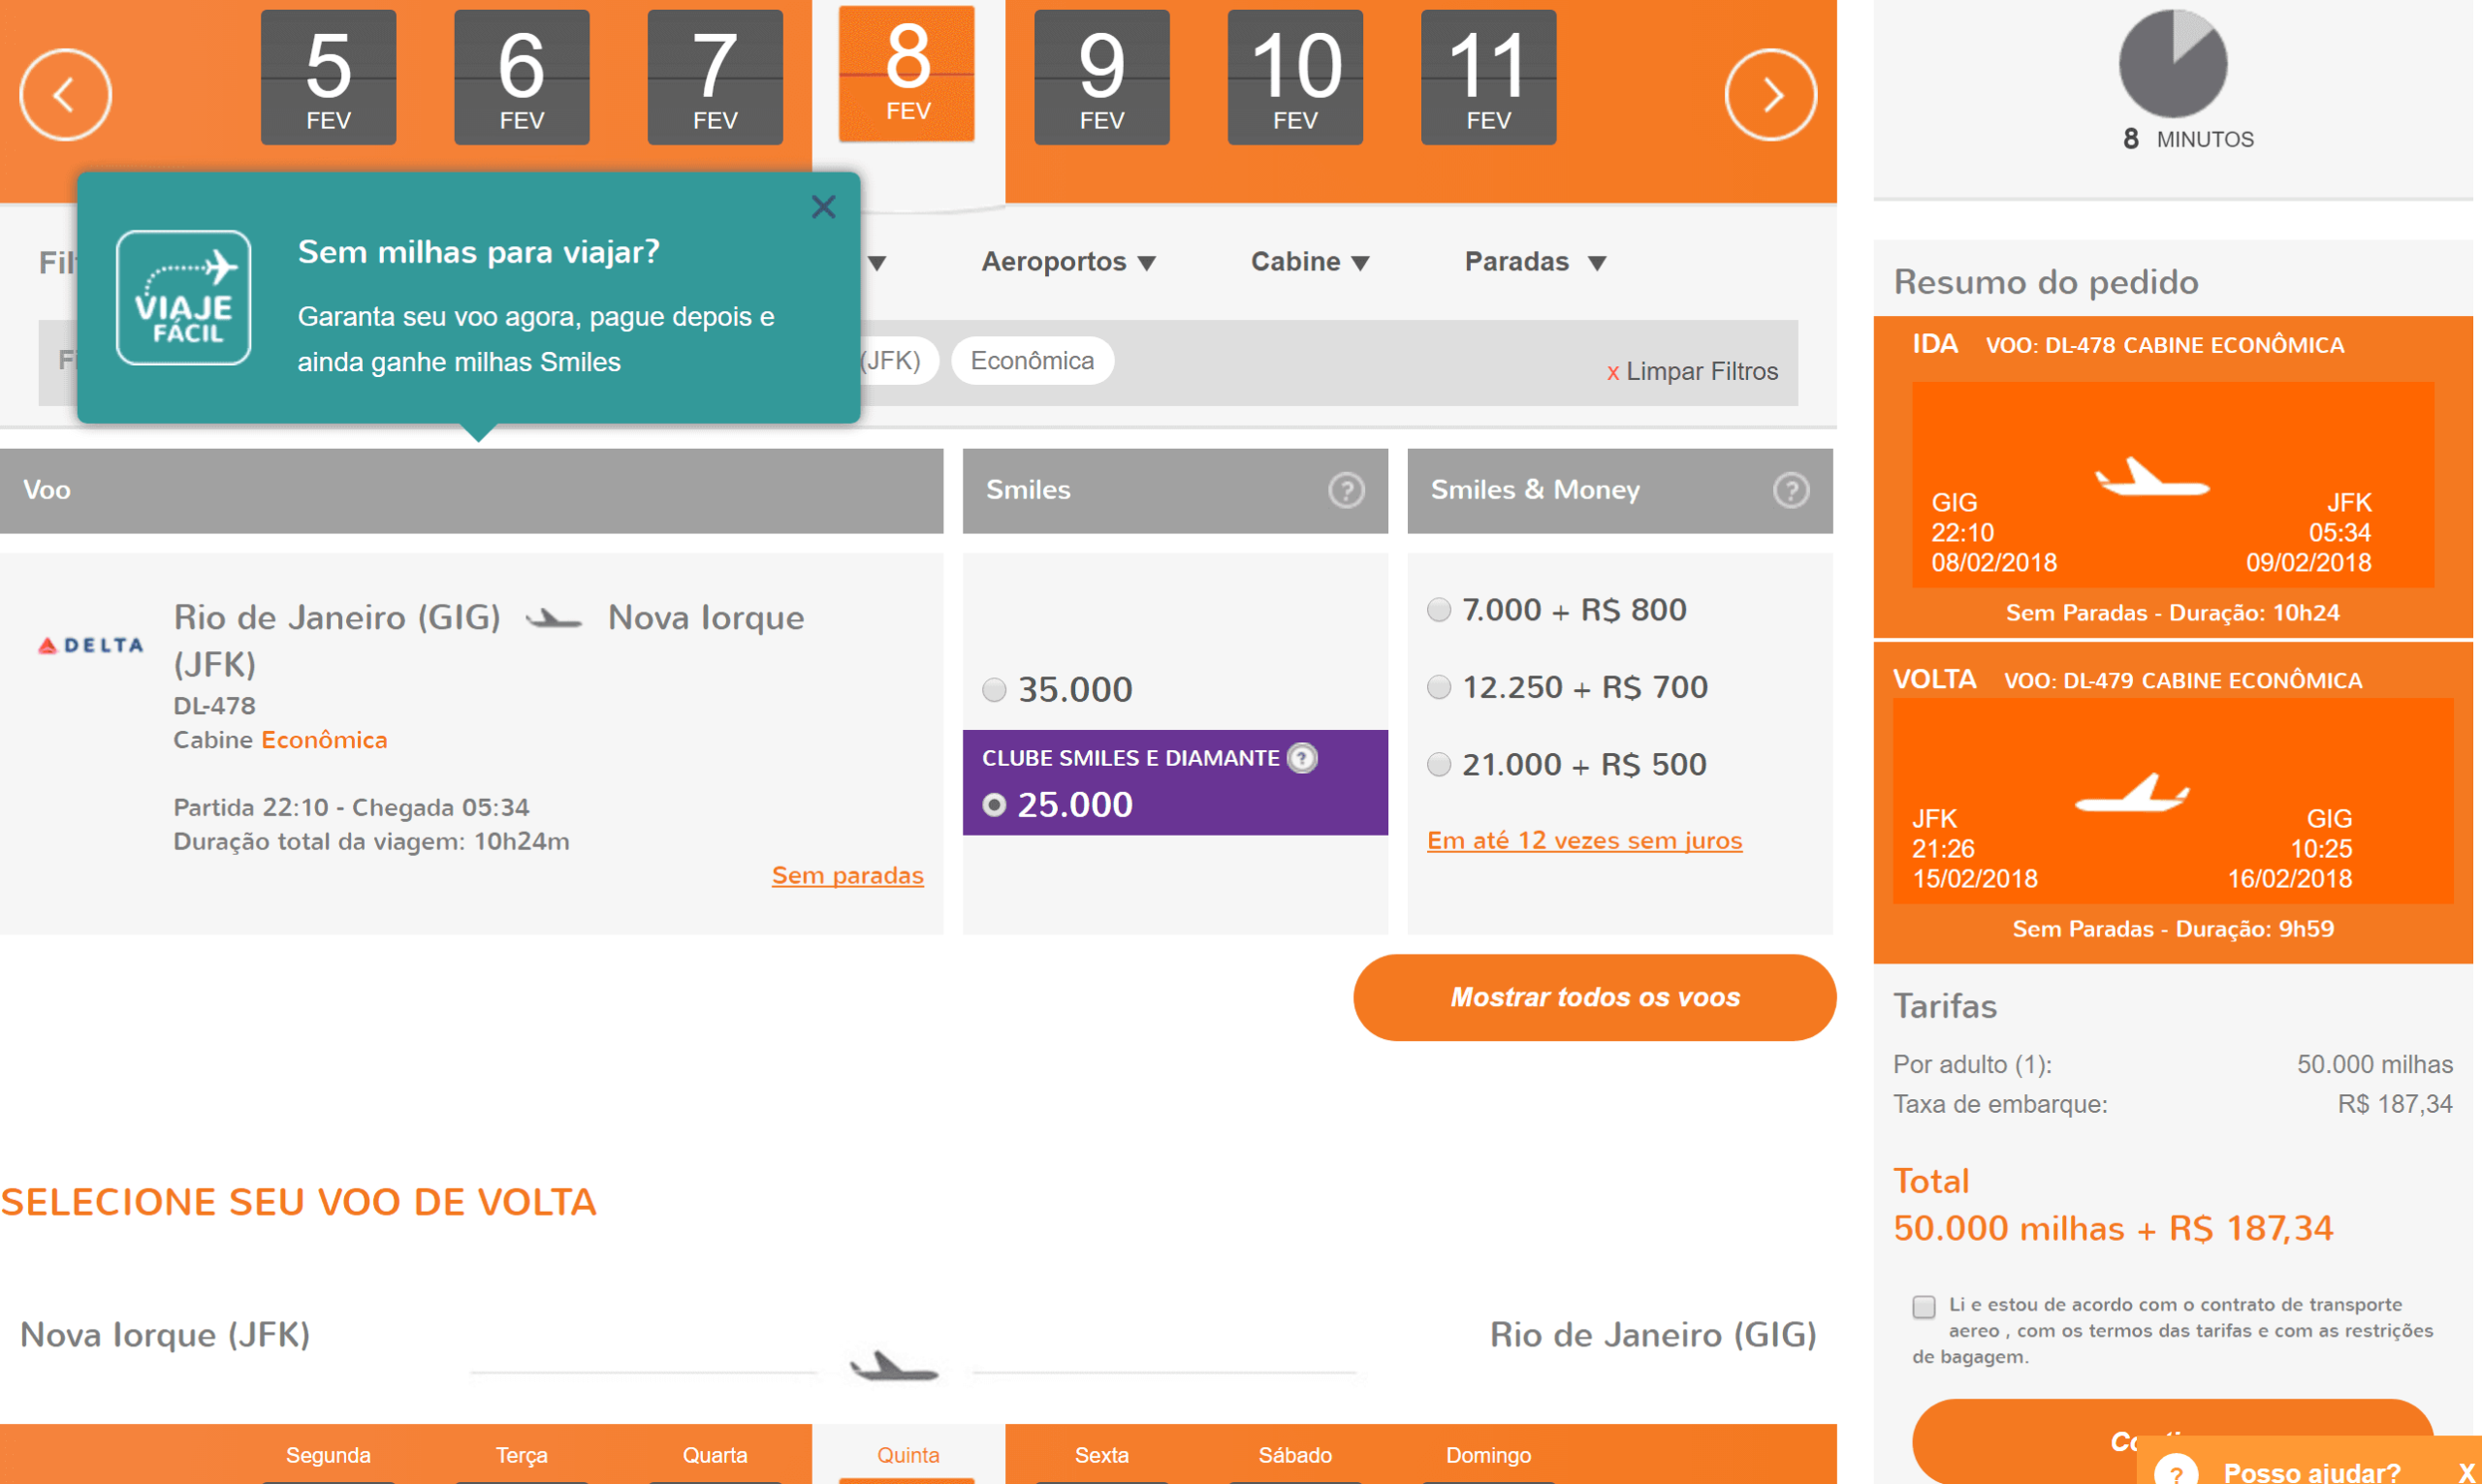Click the return plane icon in summary

[2132, 792]
